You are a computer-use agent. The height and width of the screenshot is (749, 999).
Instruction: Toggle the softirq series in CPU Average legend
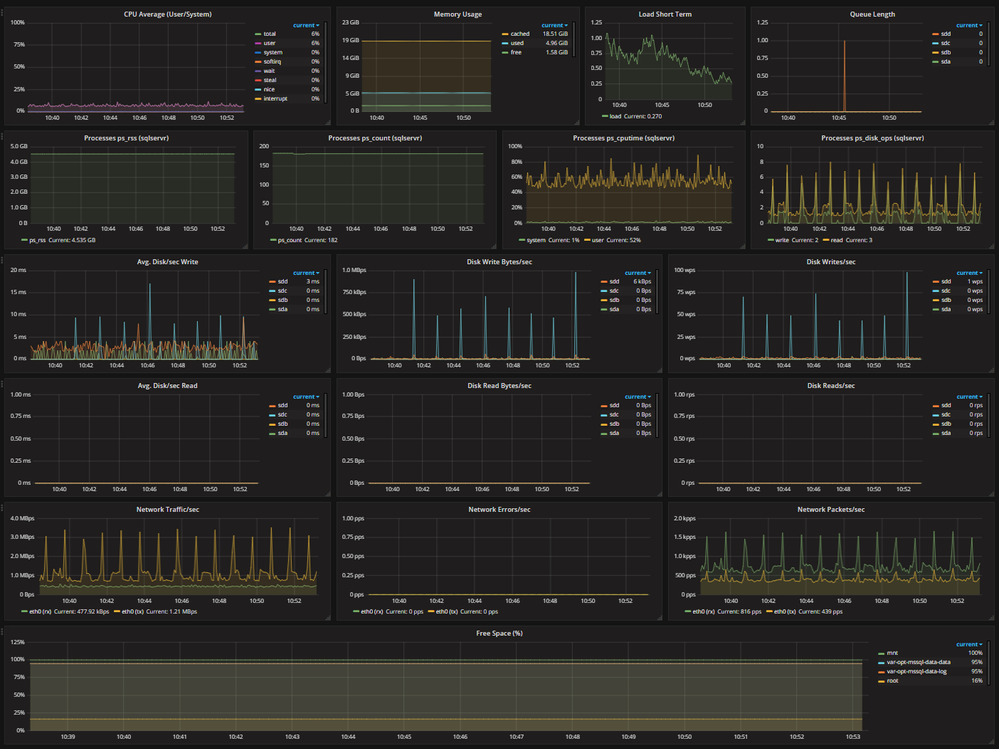pyautogui.click(x=272, y=62)
